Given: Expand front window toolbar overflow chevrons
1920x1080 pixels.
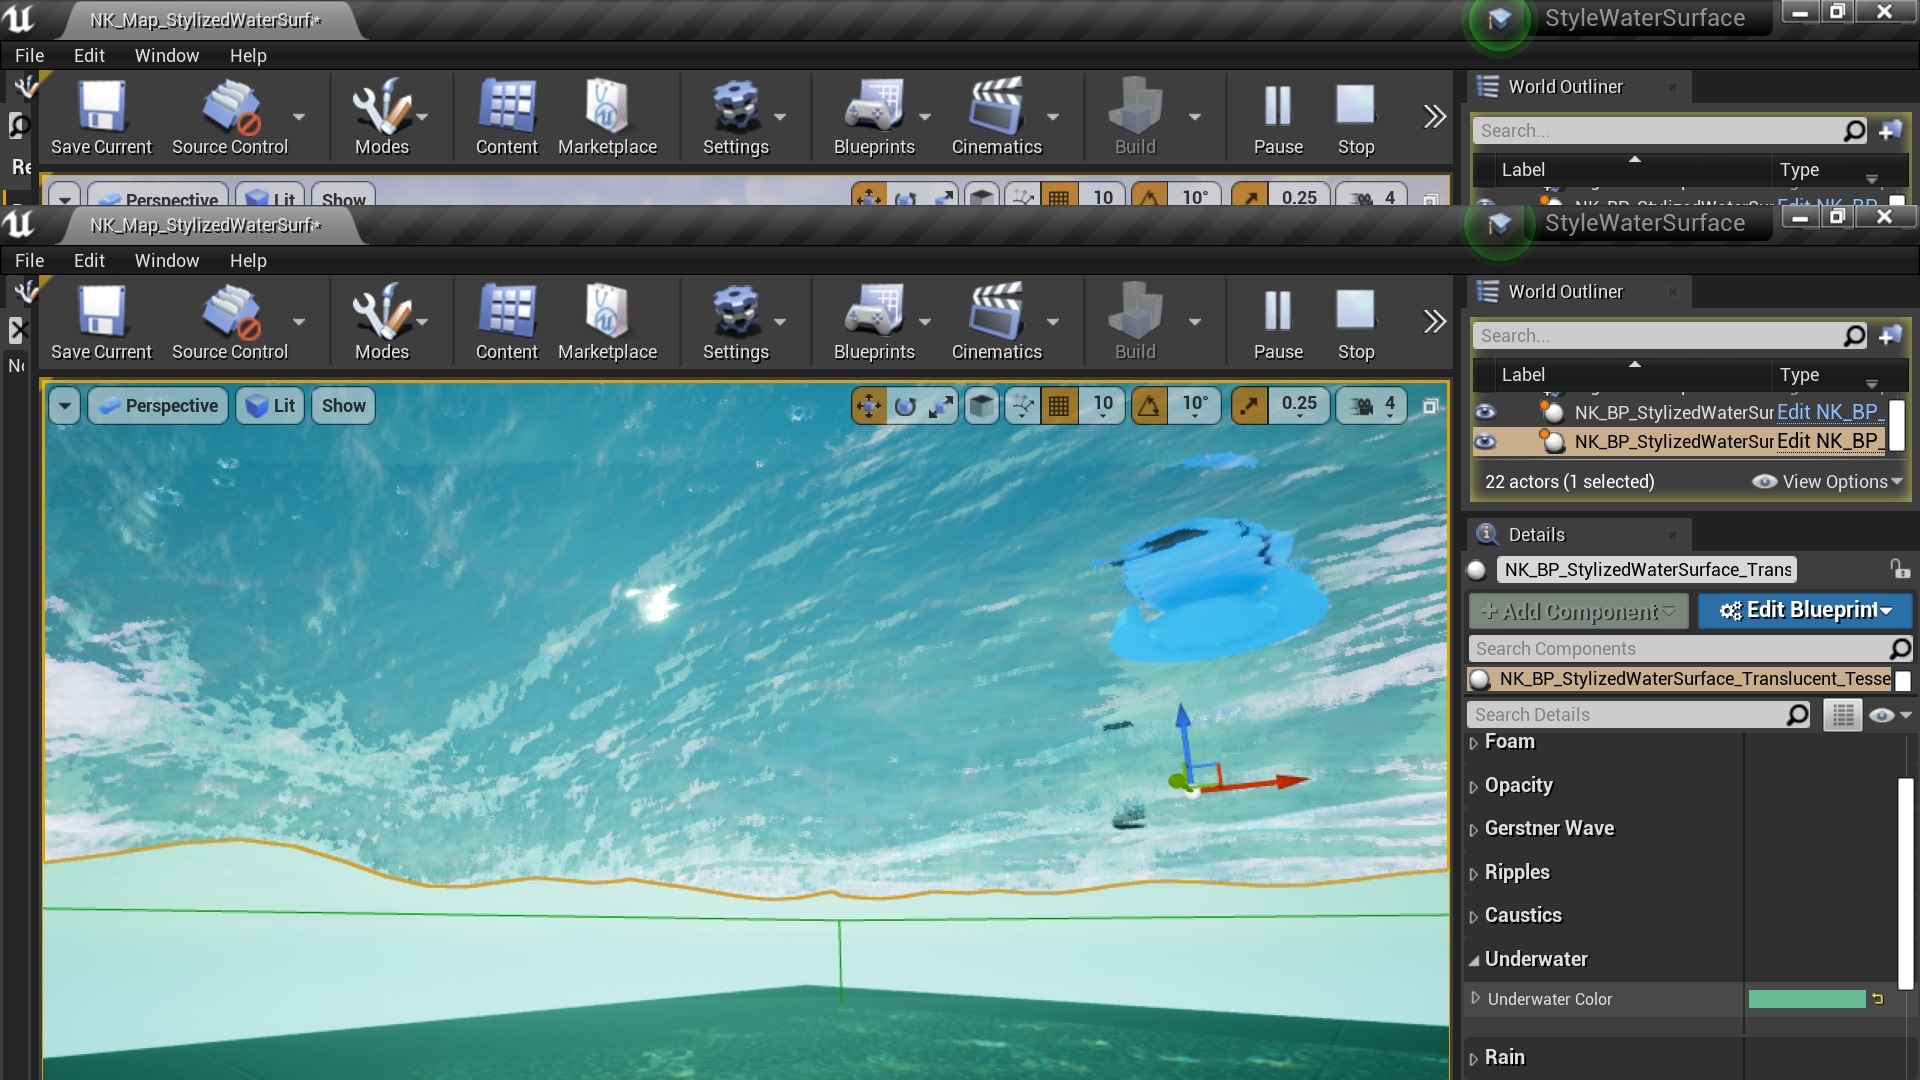Looking at the screenshot, I should point(1435,322).
